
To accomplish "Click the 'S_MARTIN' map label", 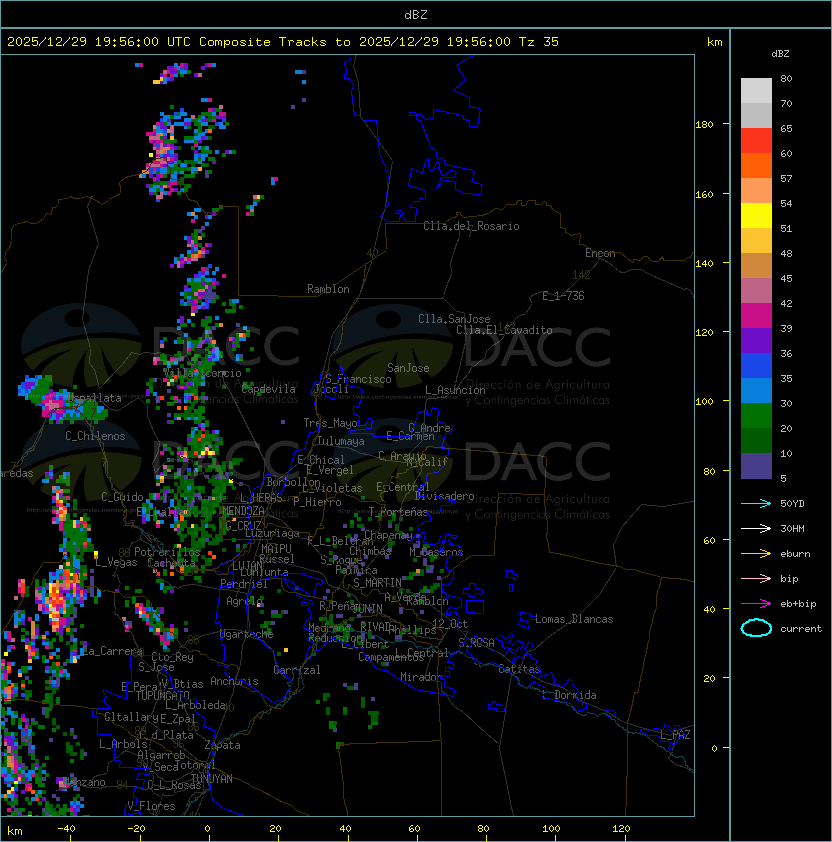I will point(378,583).
